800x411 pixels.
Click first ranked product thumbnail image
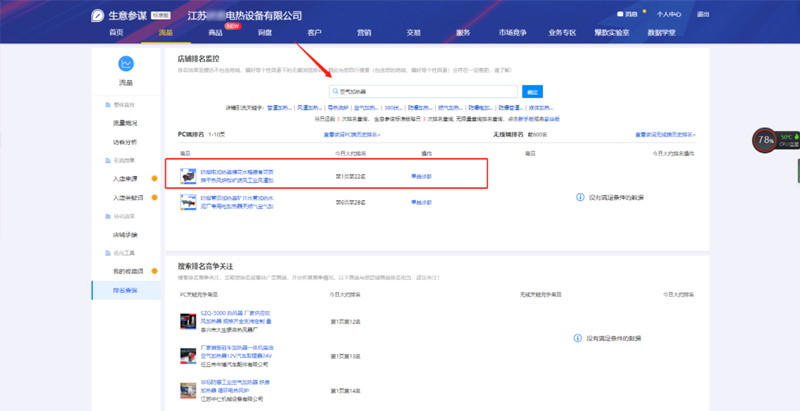point(187,175)
